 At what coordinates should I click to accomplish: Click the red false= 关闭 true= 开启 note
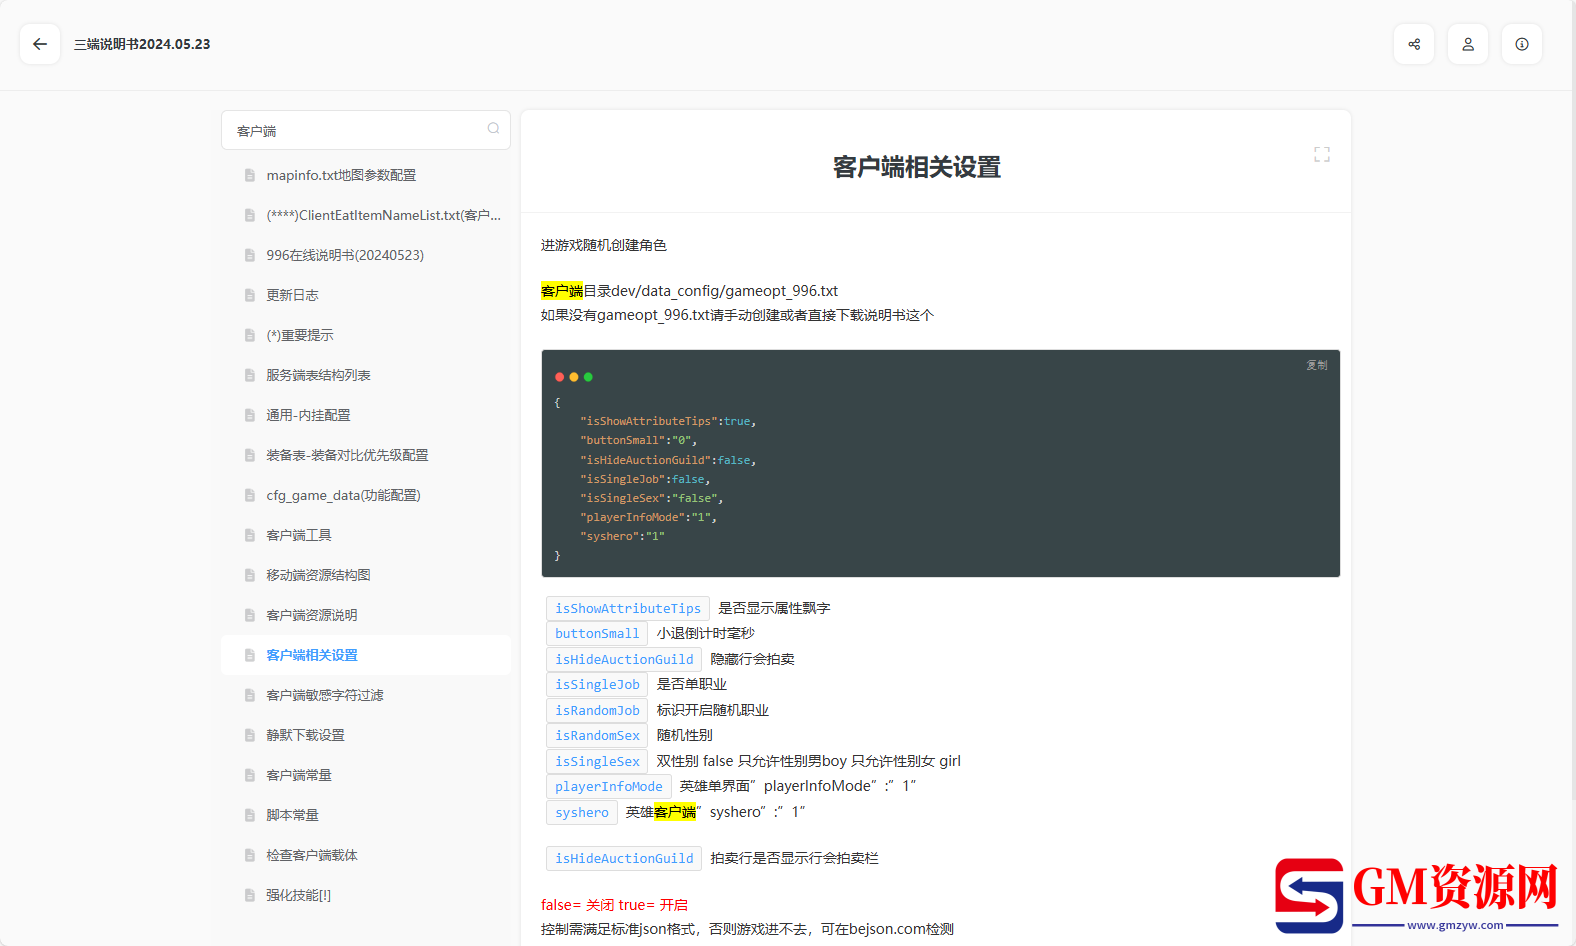pos(614,905)
